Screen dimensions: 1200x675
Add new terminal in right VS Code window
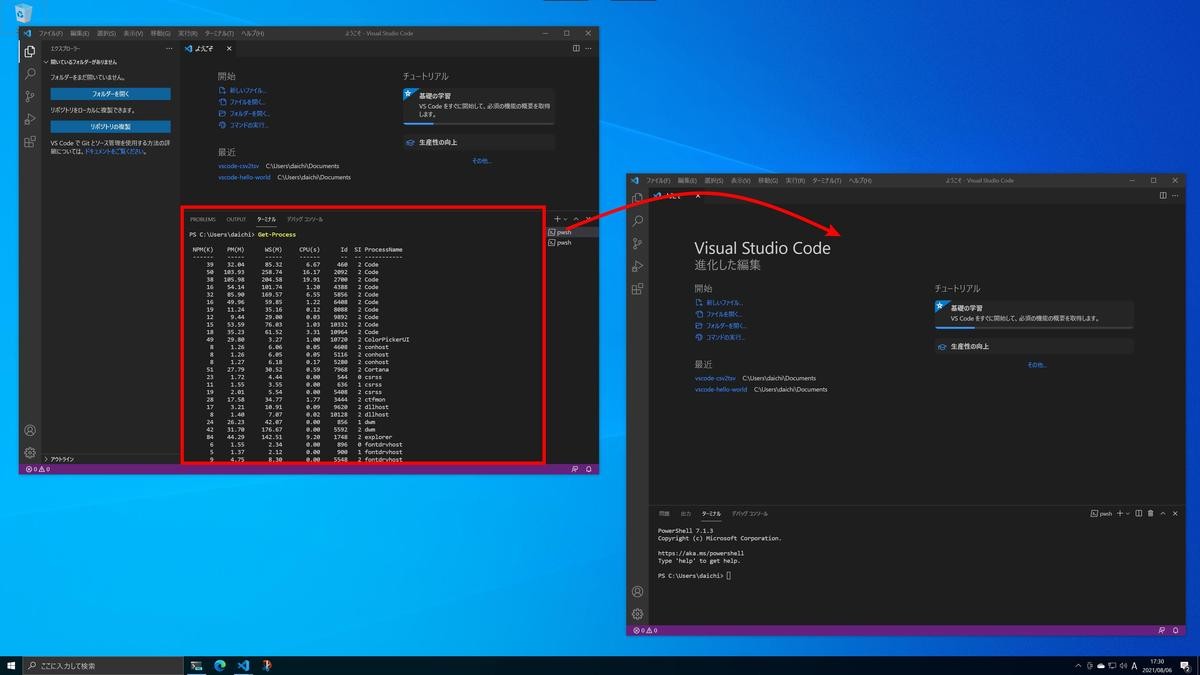coord(1120,513)
